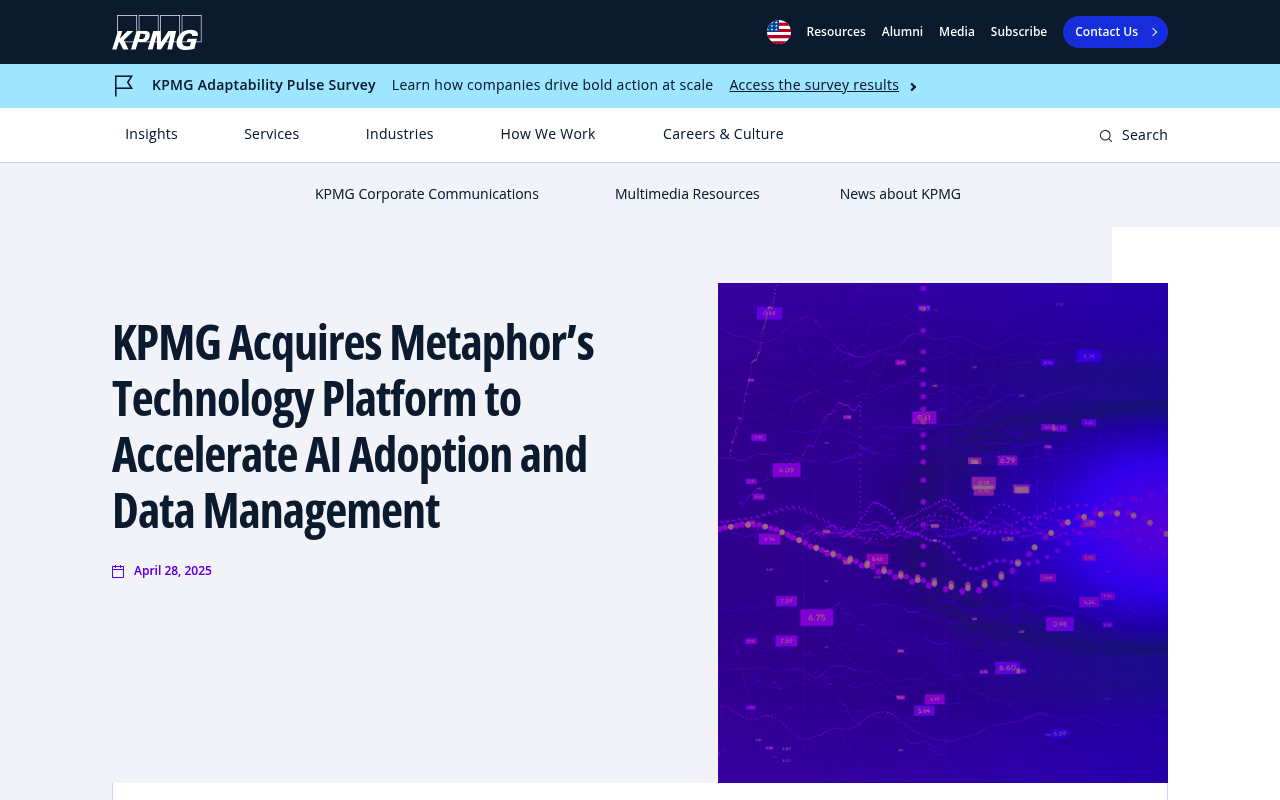This screenshot has height=800, width=1280.
Task: Follow the Access the survey results link
Action: (814, 85)
